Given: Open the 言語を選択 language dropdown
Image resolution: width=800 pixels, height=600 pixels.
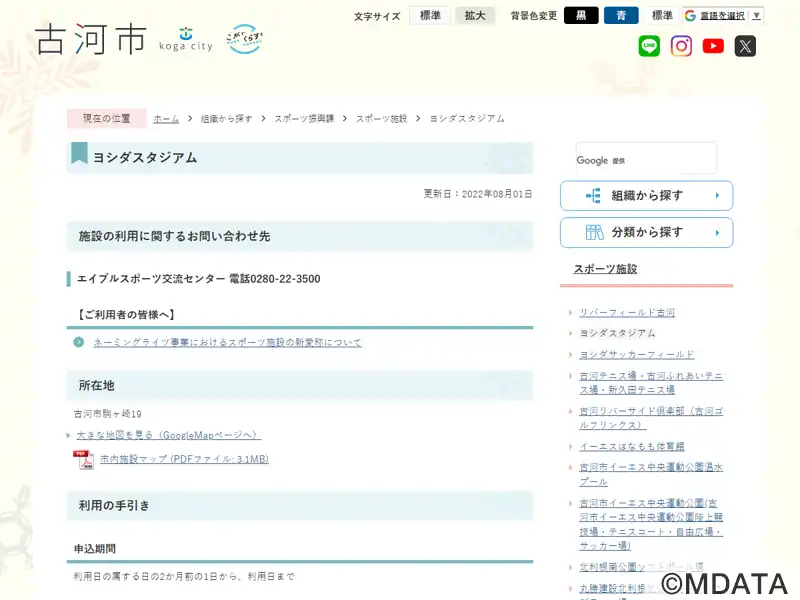Looking at the screenshot, I should (x=723, y=16).
